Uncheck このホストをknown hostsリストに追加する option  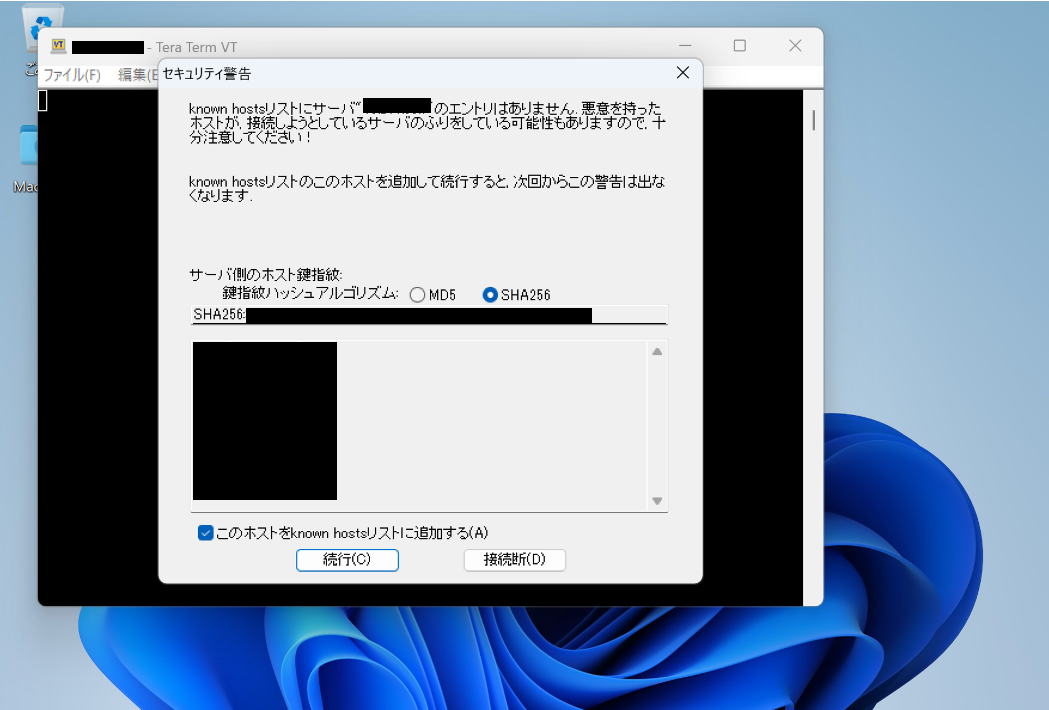(206, 533)
